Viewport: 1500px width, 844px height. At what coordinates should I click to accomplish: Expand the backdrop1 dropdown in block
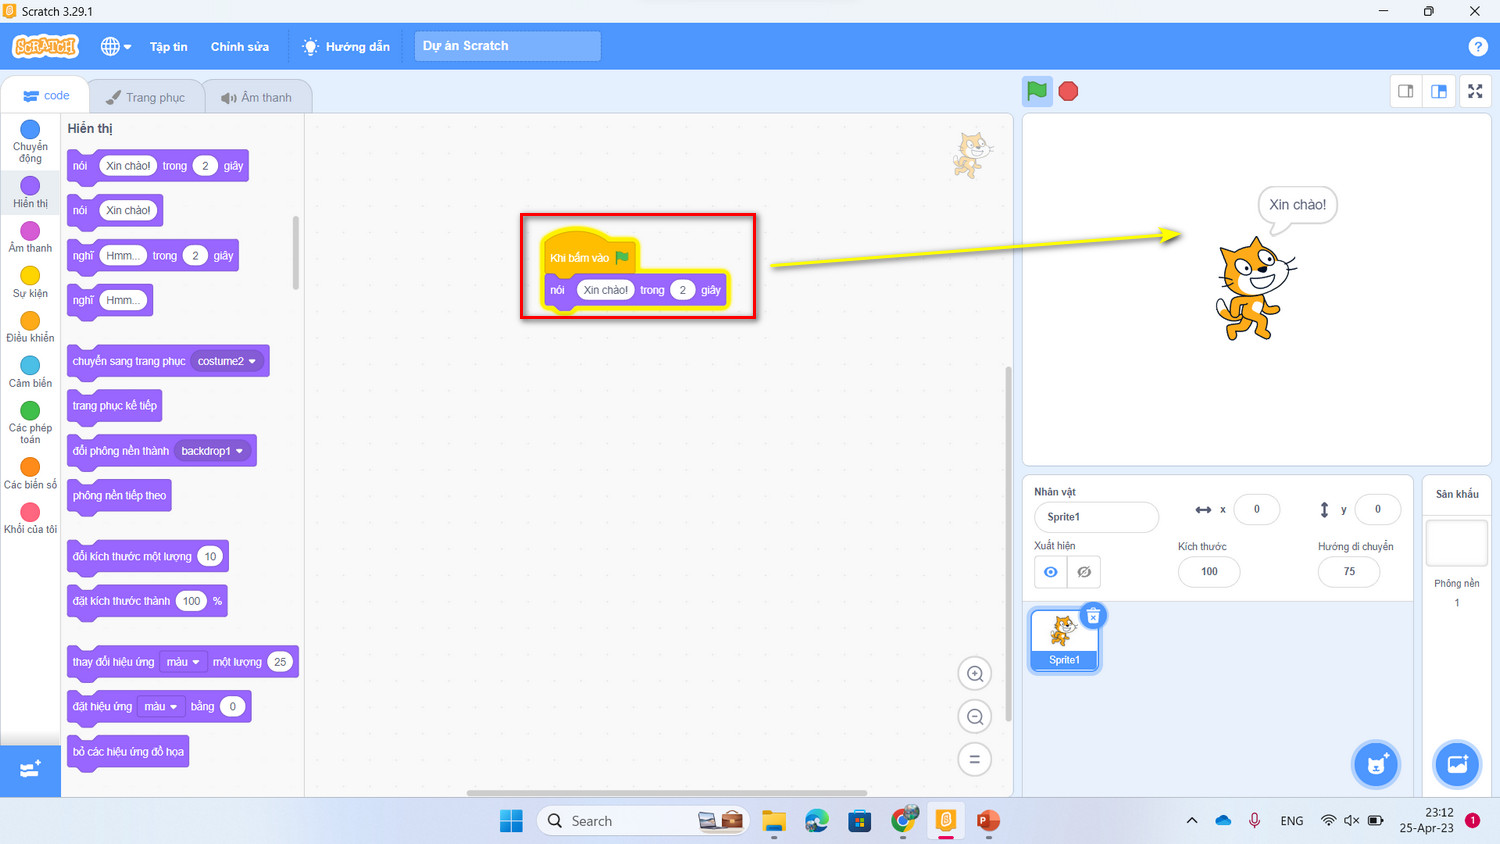point(212,451)
